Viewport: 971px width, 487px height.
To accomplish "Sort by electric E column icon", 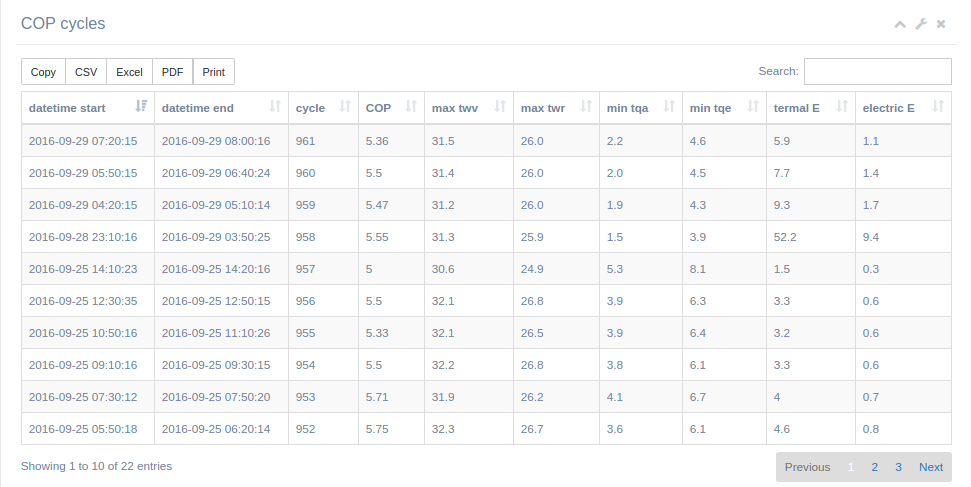I will (938, 107).
